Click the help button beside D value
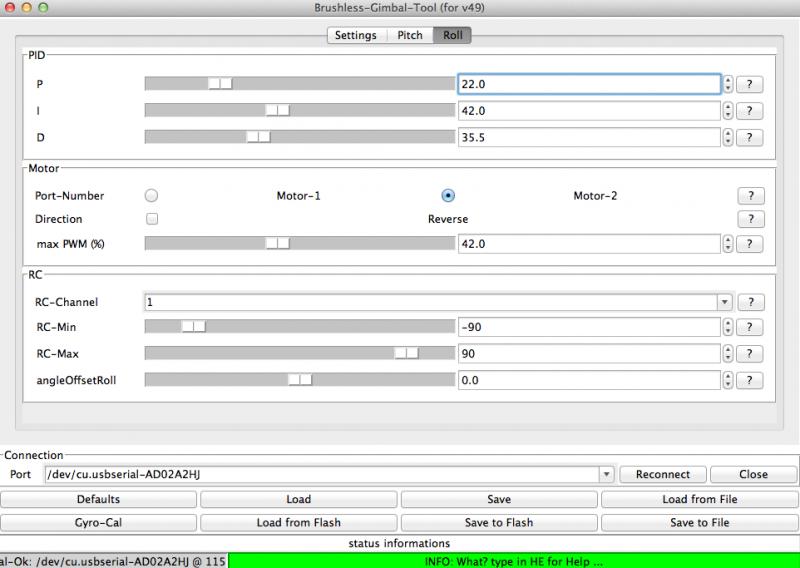The image size is (800, 568). tap(749, 137)
